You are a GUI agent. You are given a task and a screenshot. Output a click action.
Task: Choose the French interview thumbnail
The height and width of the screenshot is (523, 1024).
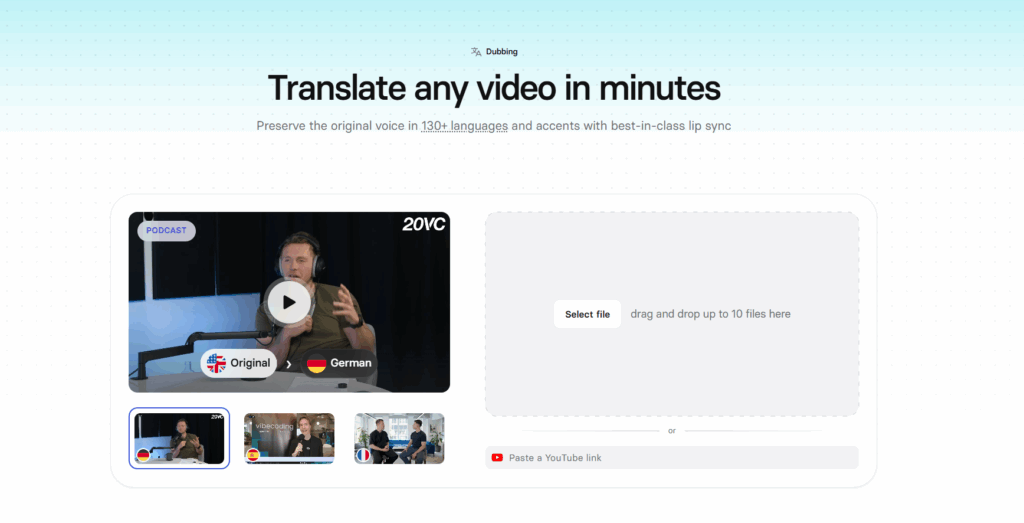click(399, 438)
